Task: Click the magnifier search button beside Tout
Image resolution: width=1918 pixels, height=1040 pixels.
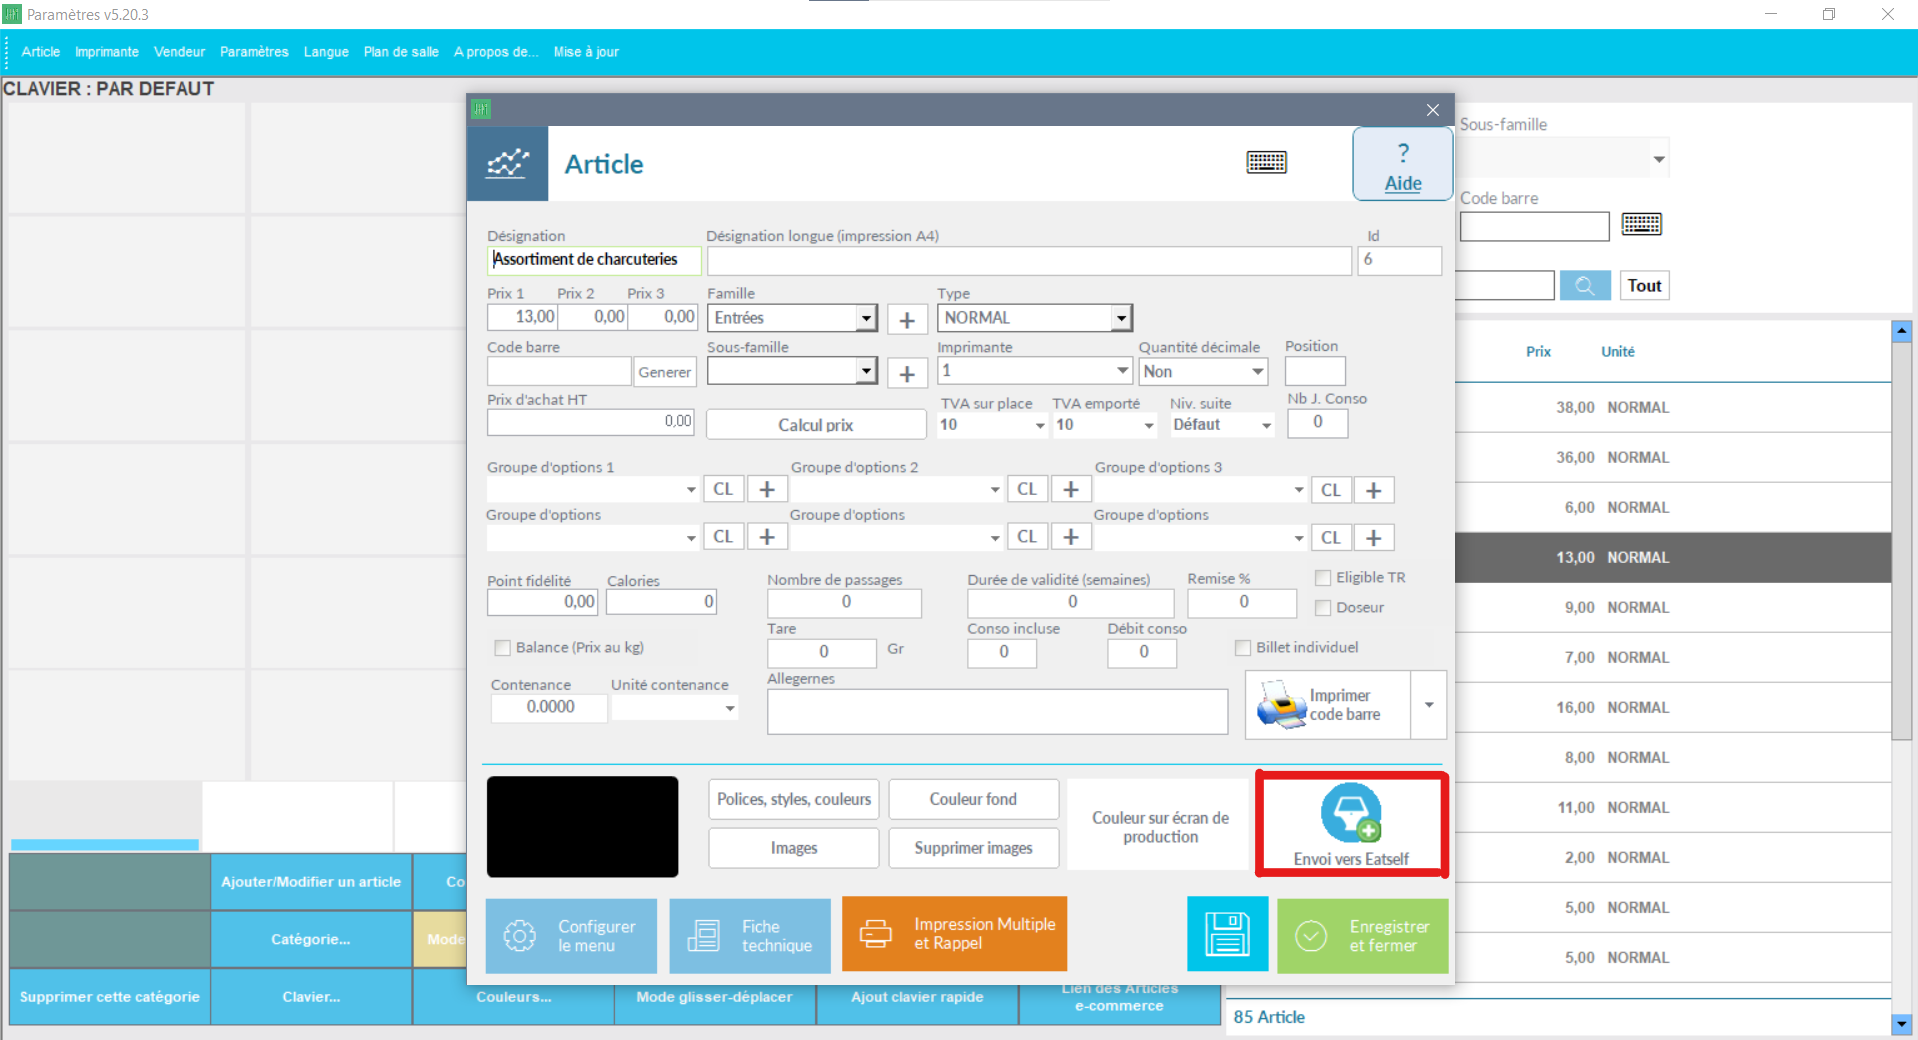Action: pyautogui.click(x=1585, y=286)
